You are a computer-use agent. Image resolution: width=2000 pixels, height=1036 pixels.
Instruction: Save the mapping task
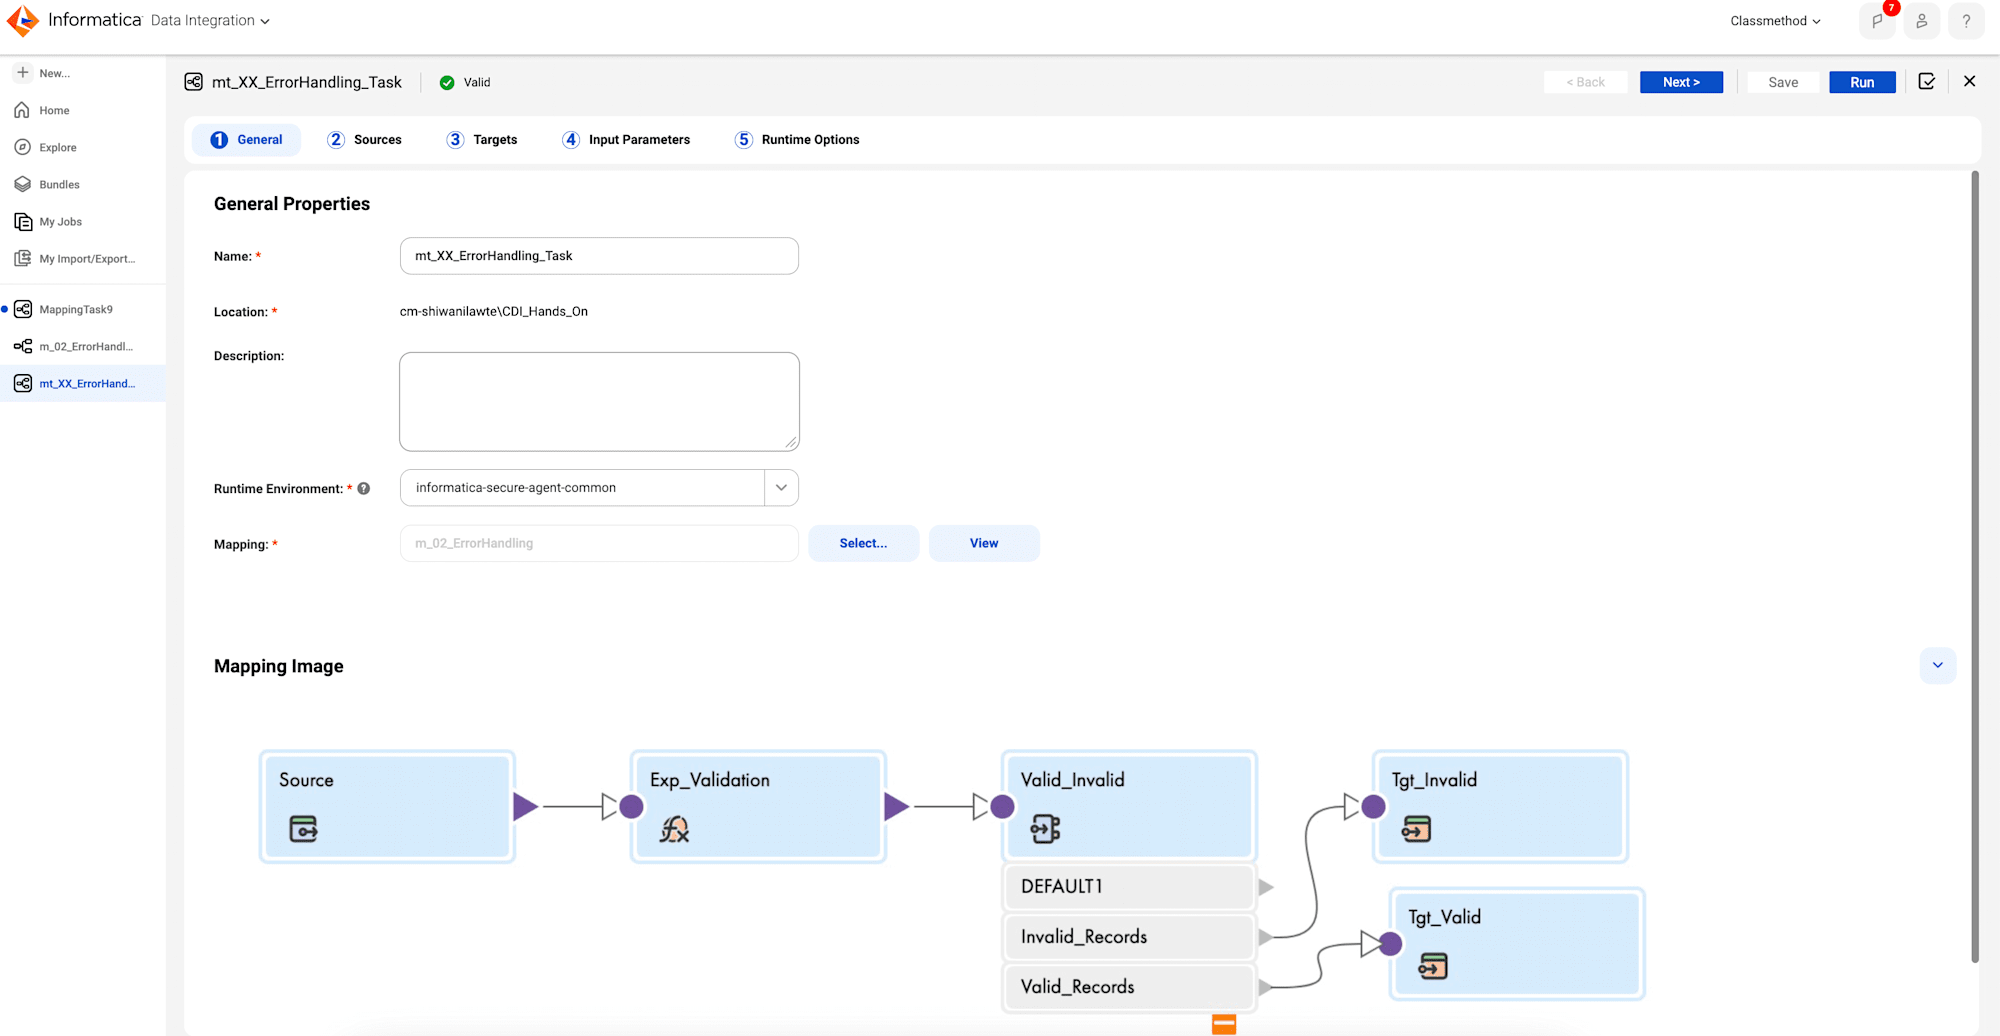click(x=1783, y=82)
